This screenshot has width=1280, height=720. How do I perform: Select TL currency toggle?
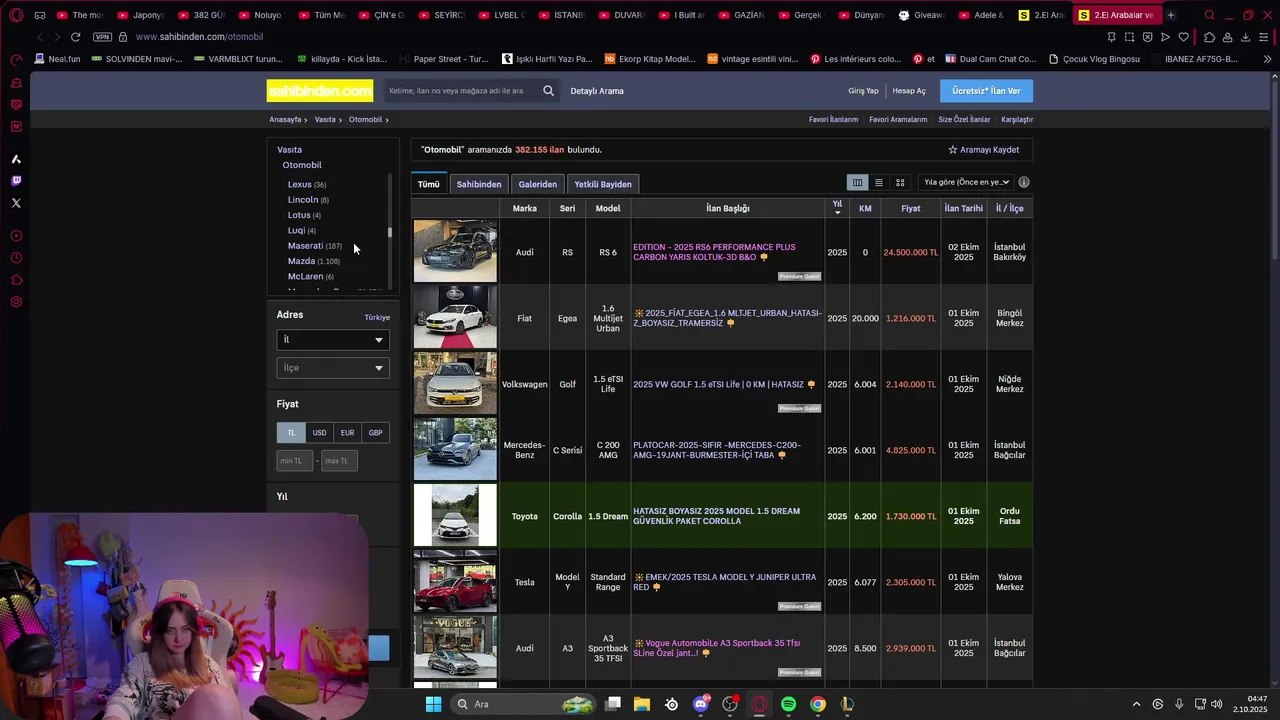(x=291, y=433)
